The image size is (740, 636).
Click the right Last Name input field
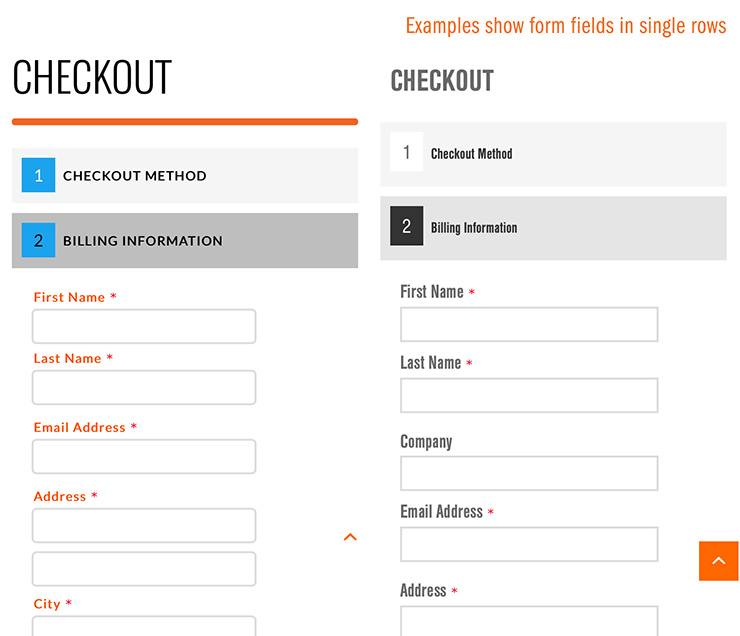(529, 395)
